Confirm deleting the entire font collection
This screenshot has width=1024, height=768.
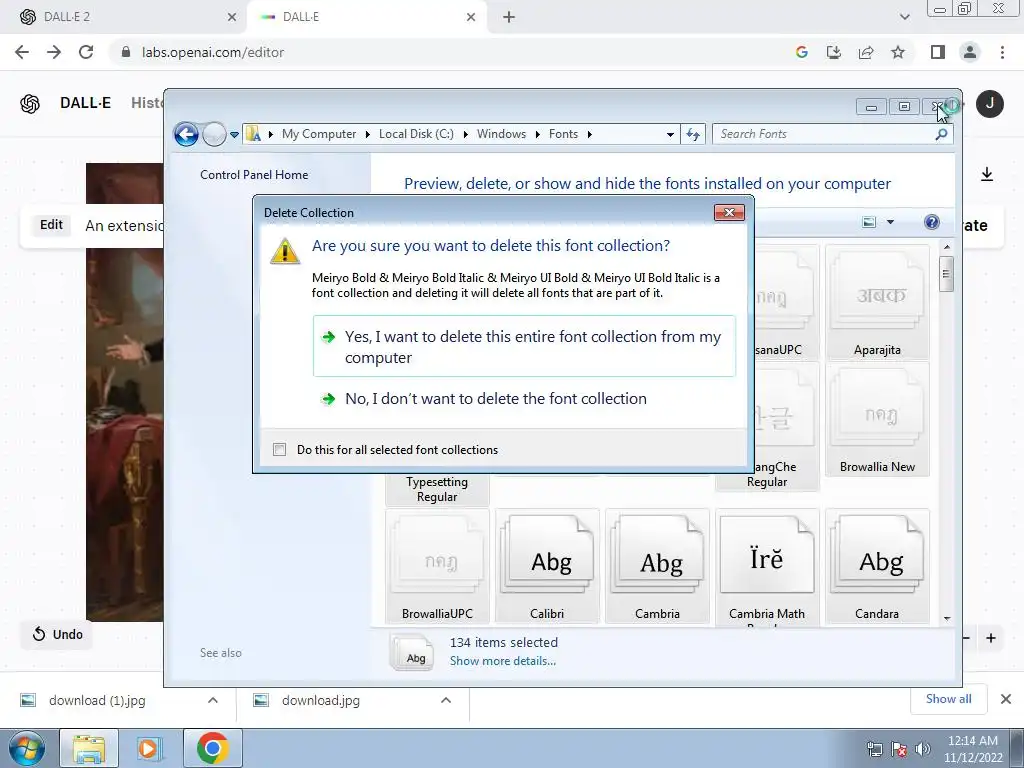tap(524, 346)
